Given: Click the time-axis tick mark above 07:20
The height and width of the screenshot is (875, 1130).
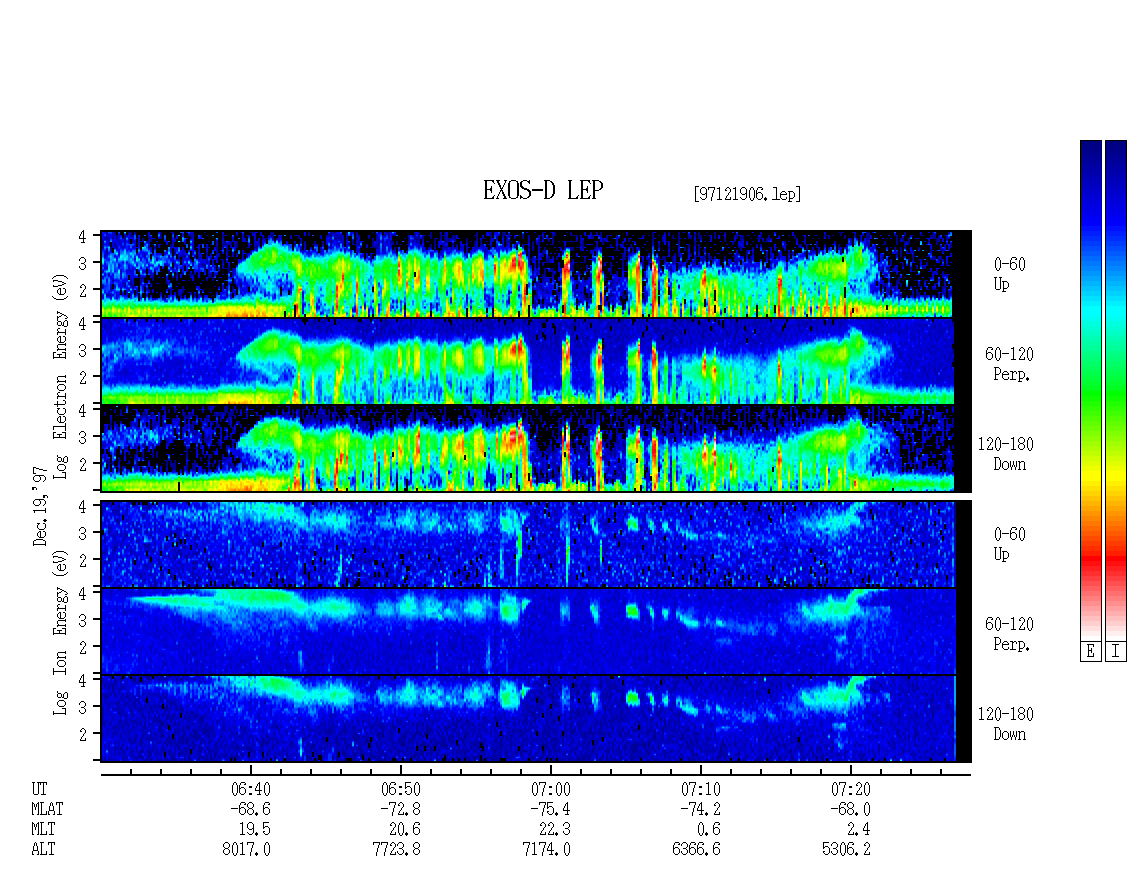Looking at the screenshot, I should coord(850,769).
